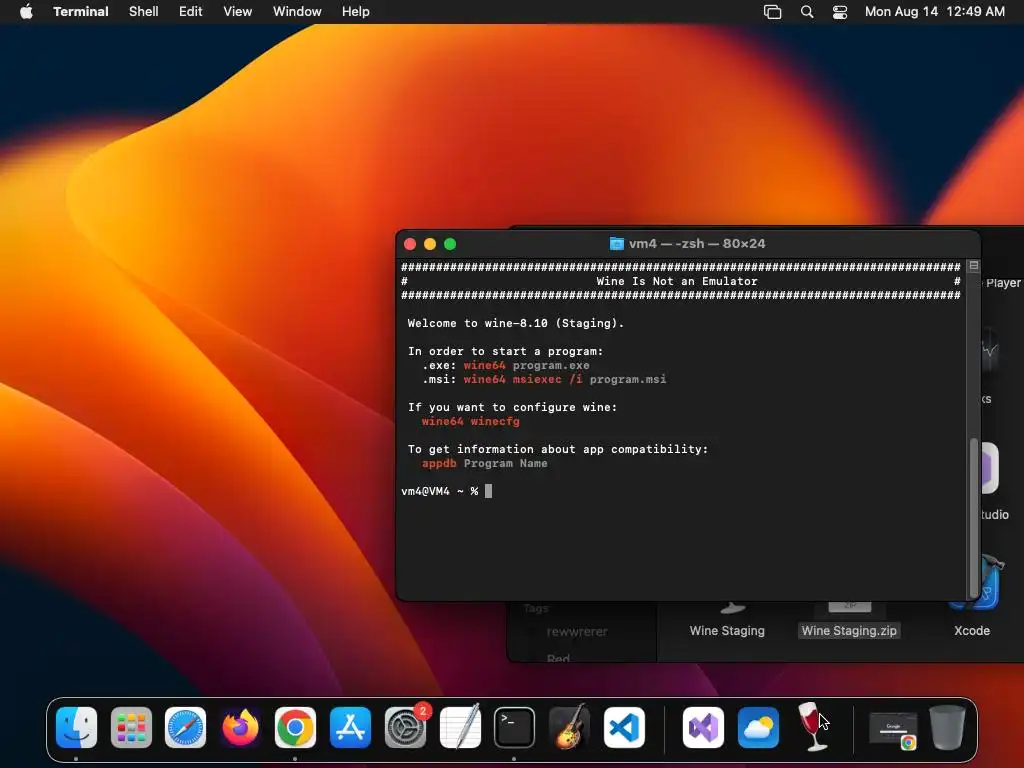Open Google Chrome from the dock
1024x768 pixels.
295,727
